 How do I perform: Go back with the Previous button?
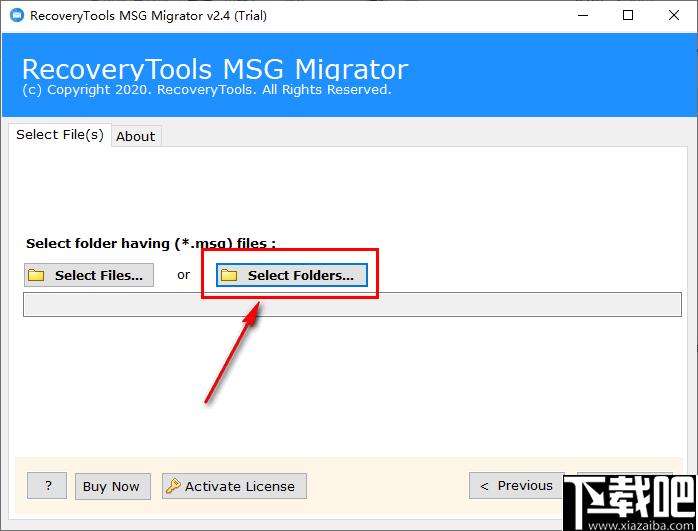[x=516, y=486]
